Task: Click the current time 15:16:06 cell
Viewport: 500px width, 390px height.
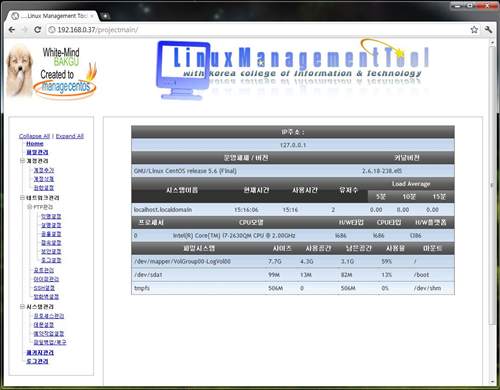Action: coord(246,210)
